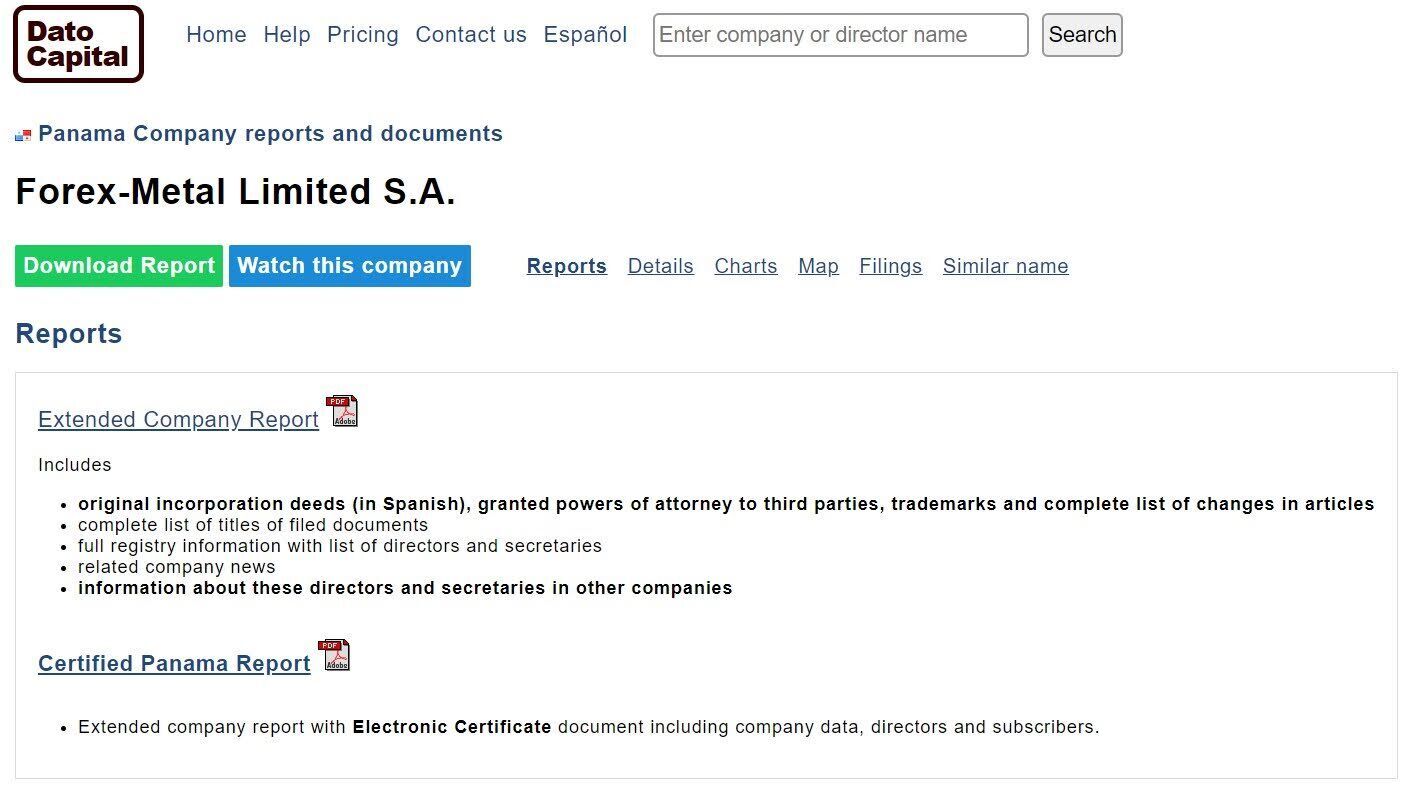Click the Search button
Screen dimensions: 1409x792
[1082, 35]
